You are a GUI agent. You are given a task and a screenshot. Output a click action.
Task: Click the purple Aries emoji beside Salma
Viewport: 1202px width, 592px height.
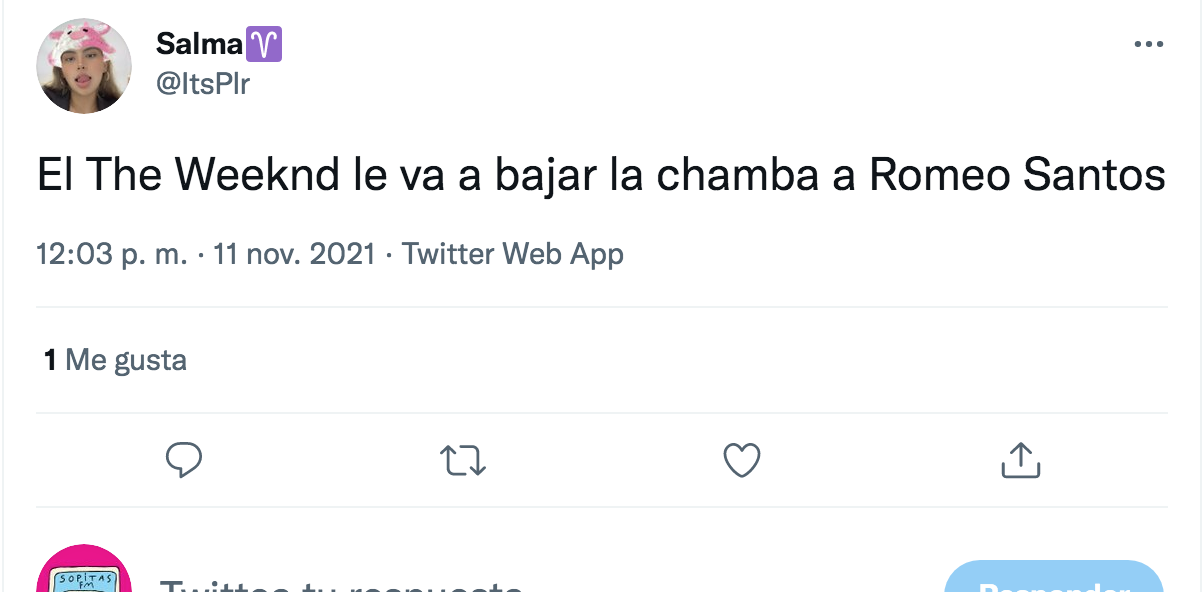(x=265, y=44)
